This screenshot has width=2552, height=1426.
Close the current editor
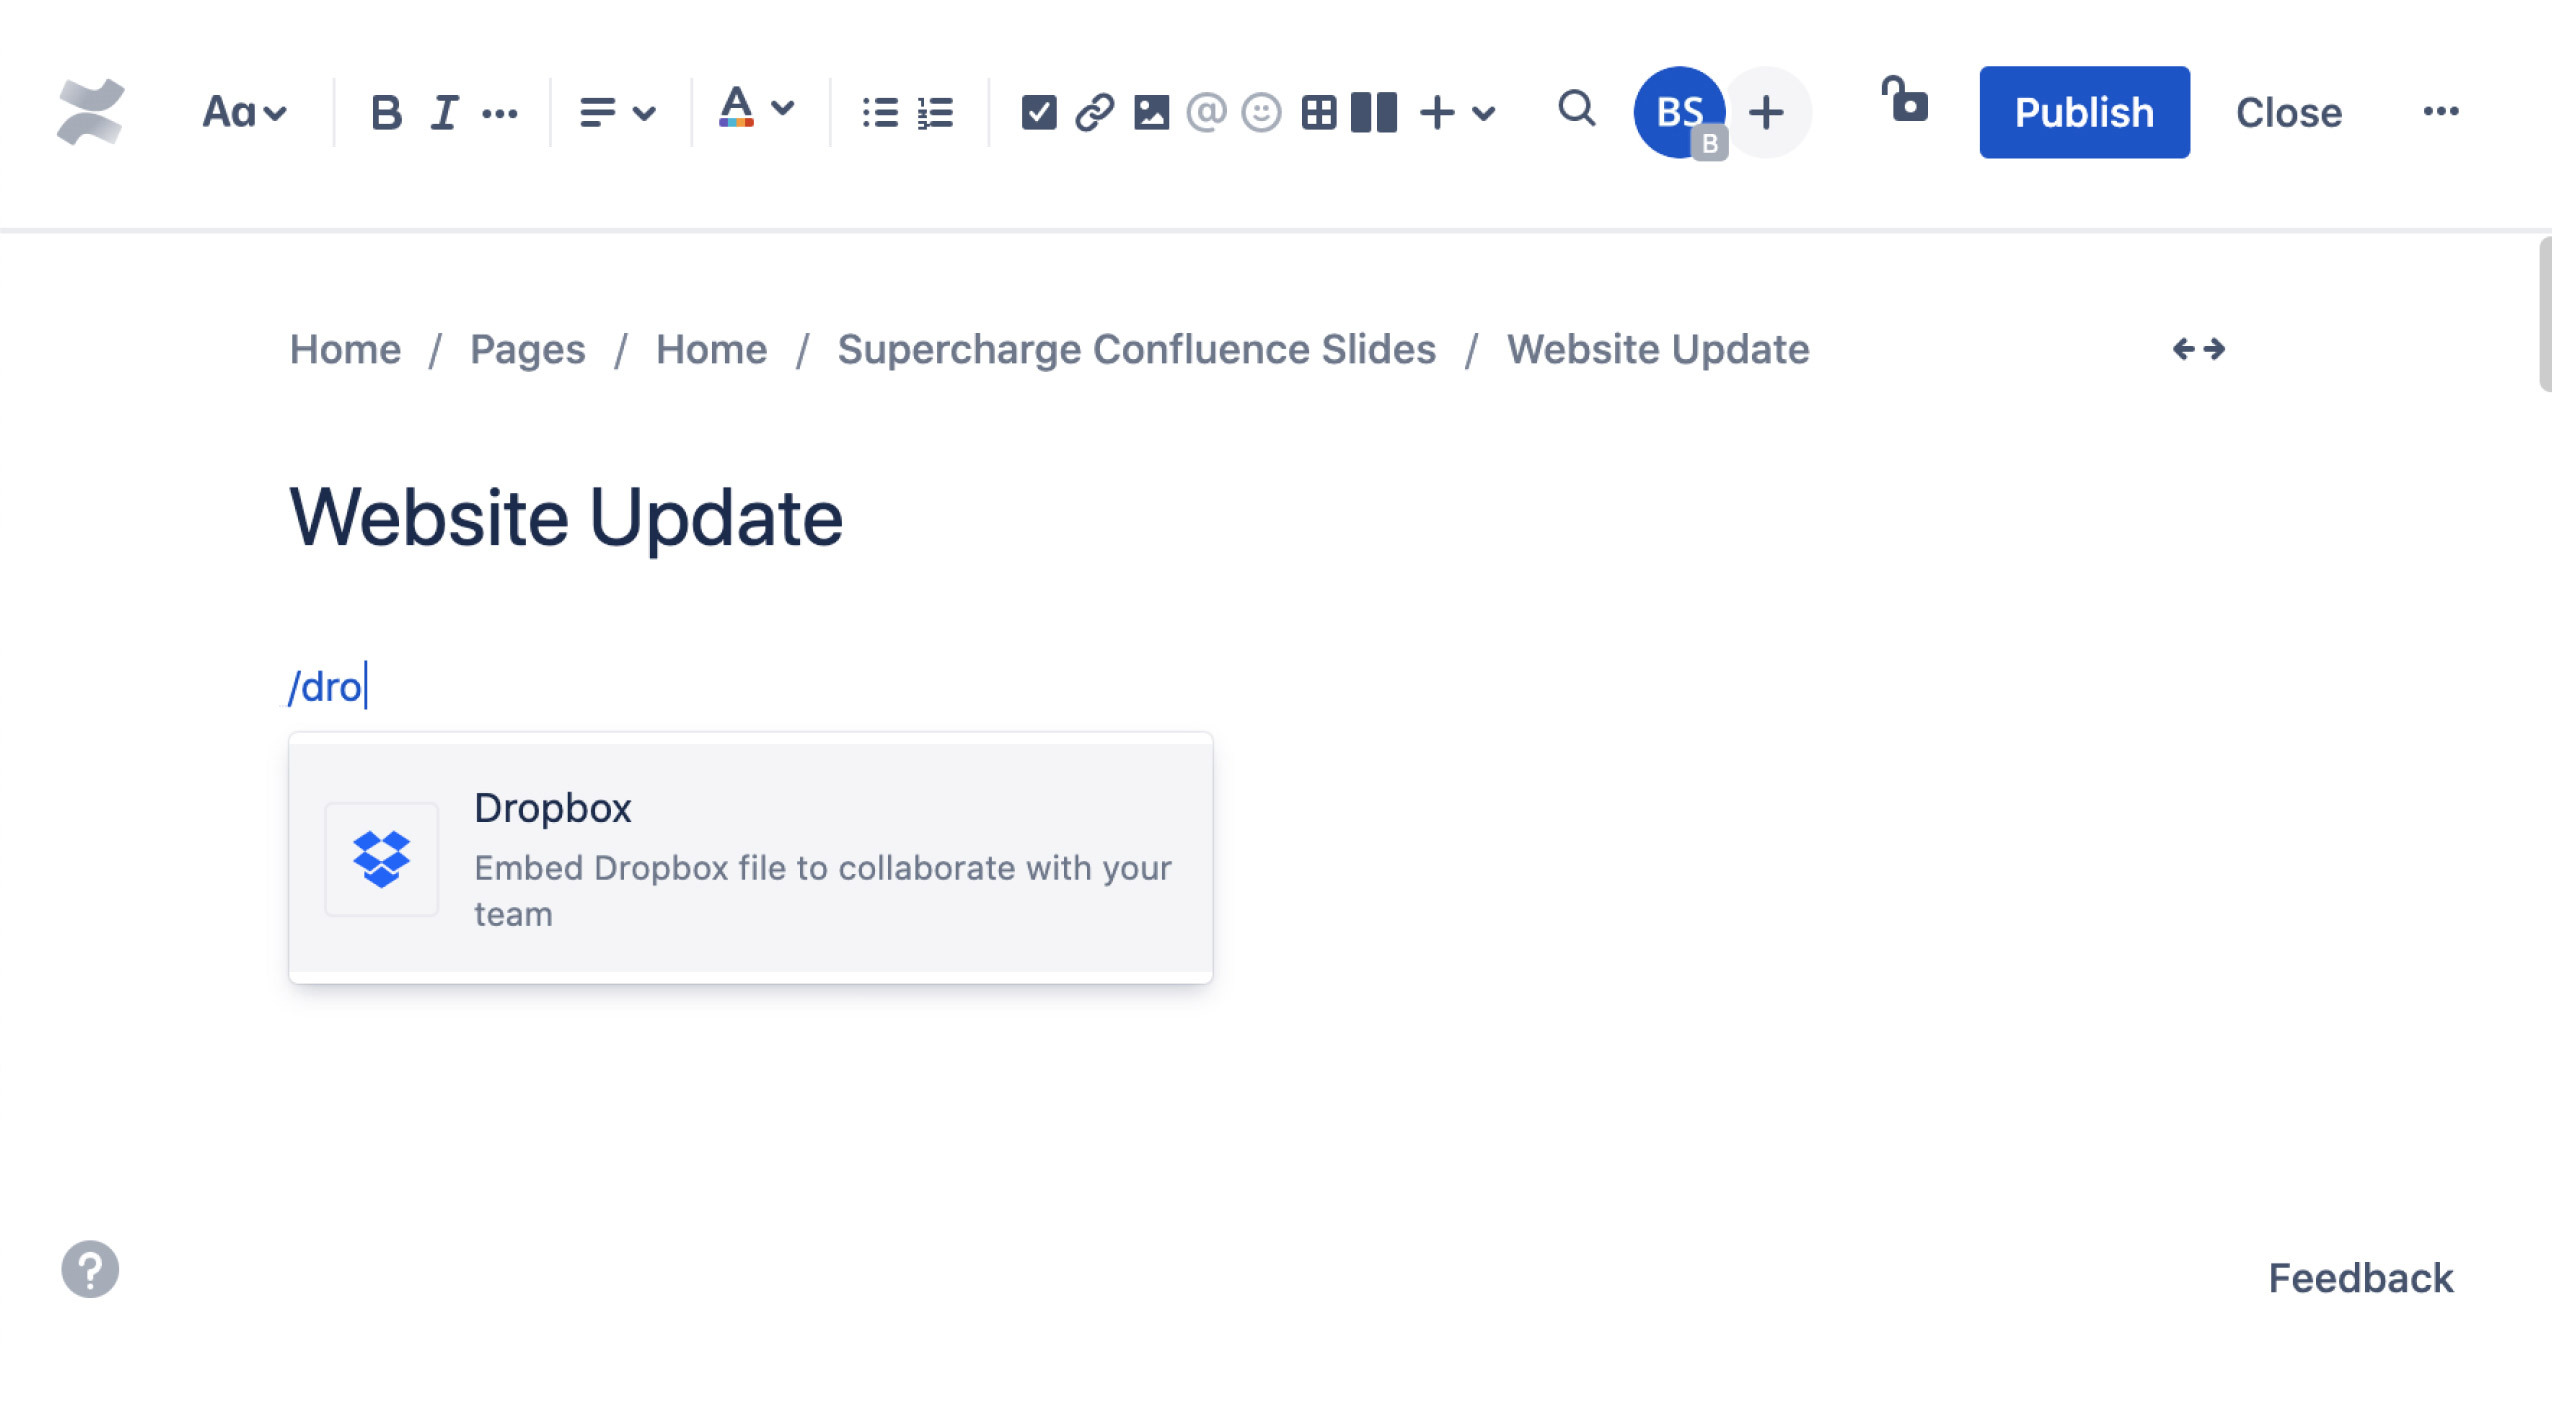click(2287, 112)
